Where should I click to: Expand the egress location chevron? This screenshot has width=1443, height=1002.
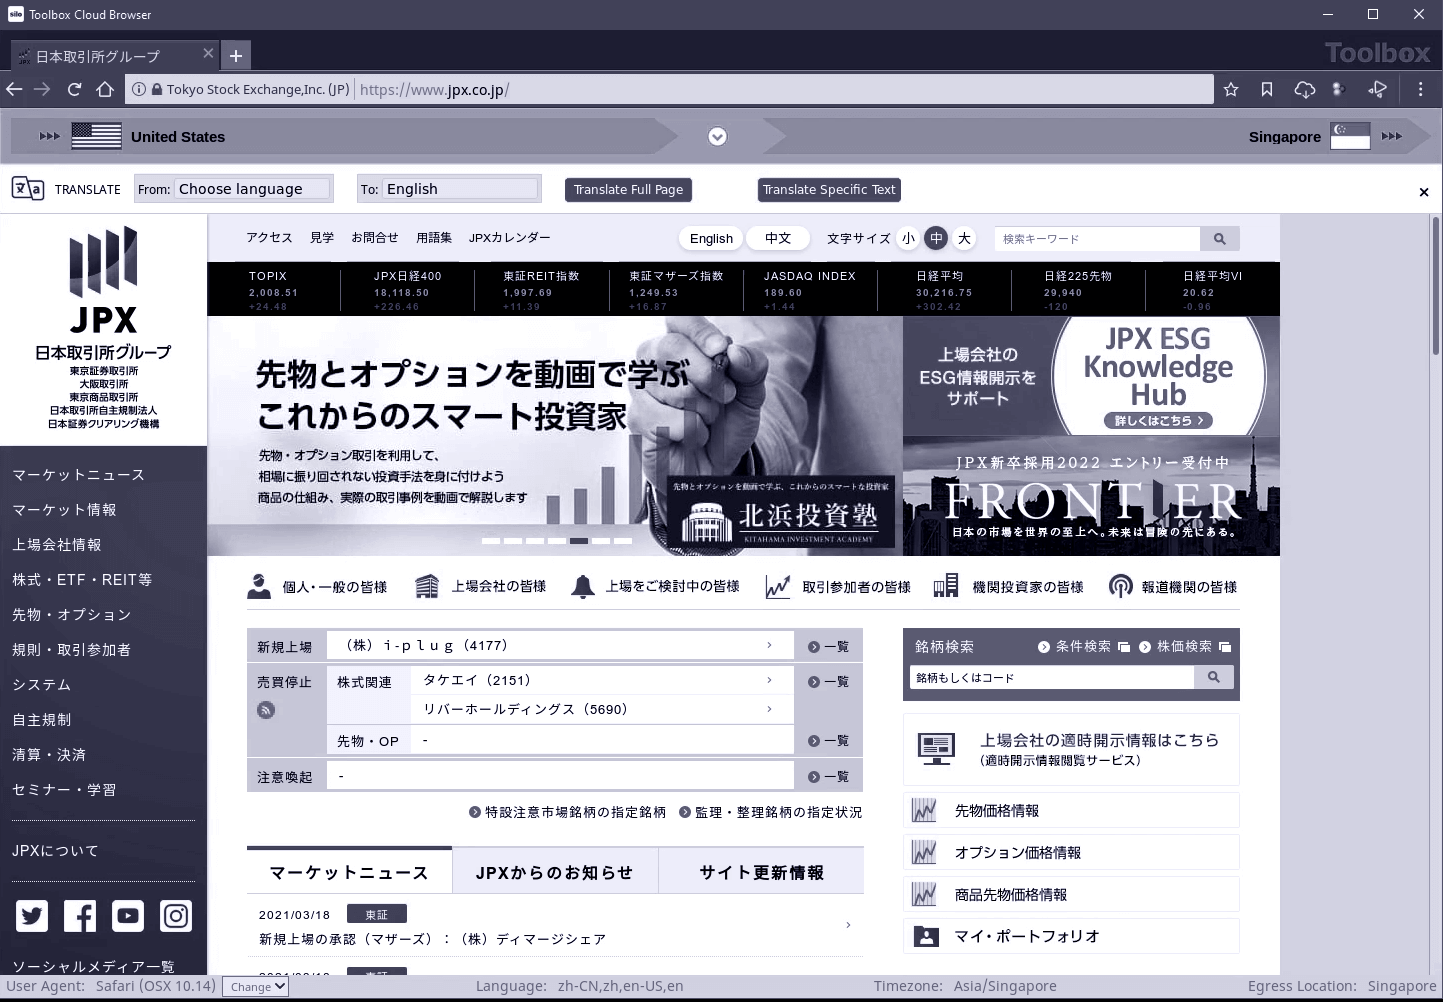pyautogui.click(x=717, y=137)
